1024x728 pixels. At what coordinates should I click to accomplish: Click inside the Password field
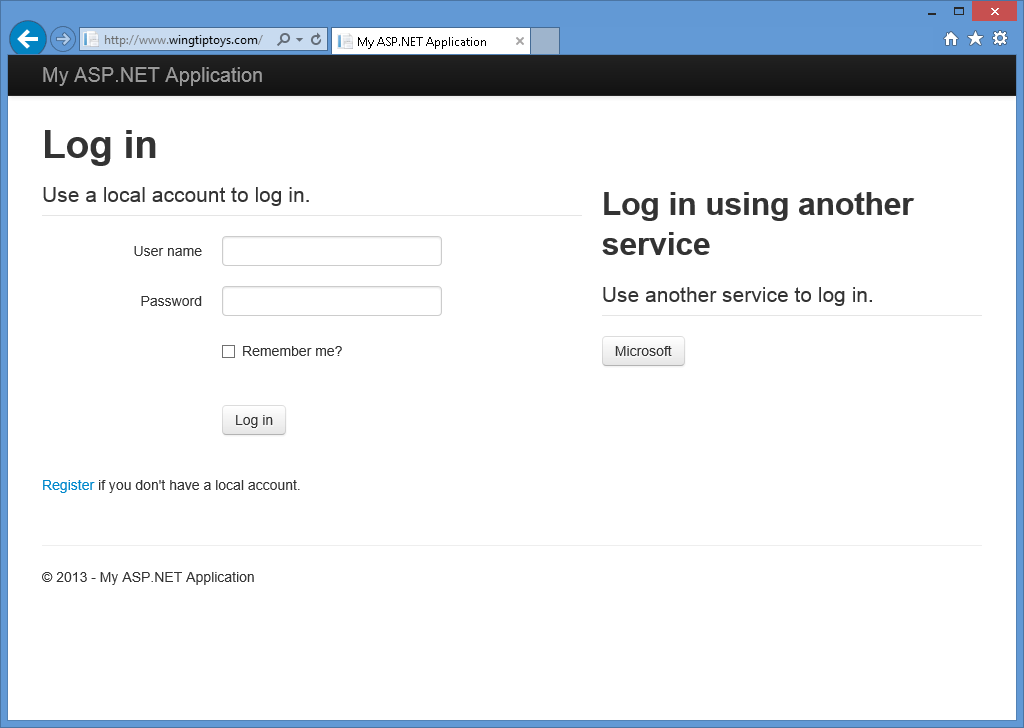(331, 301)
